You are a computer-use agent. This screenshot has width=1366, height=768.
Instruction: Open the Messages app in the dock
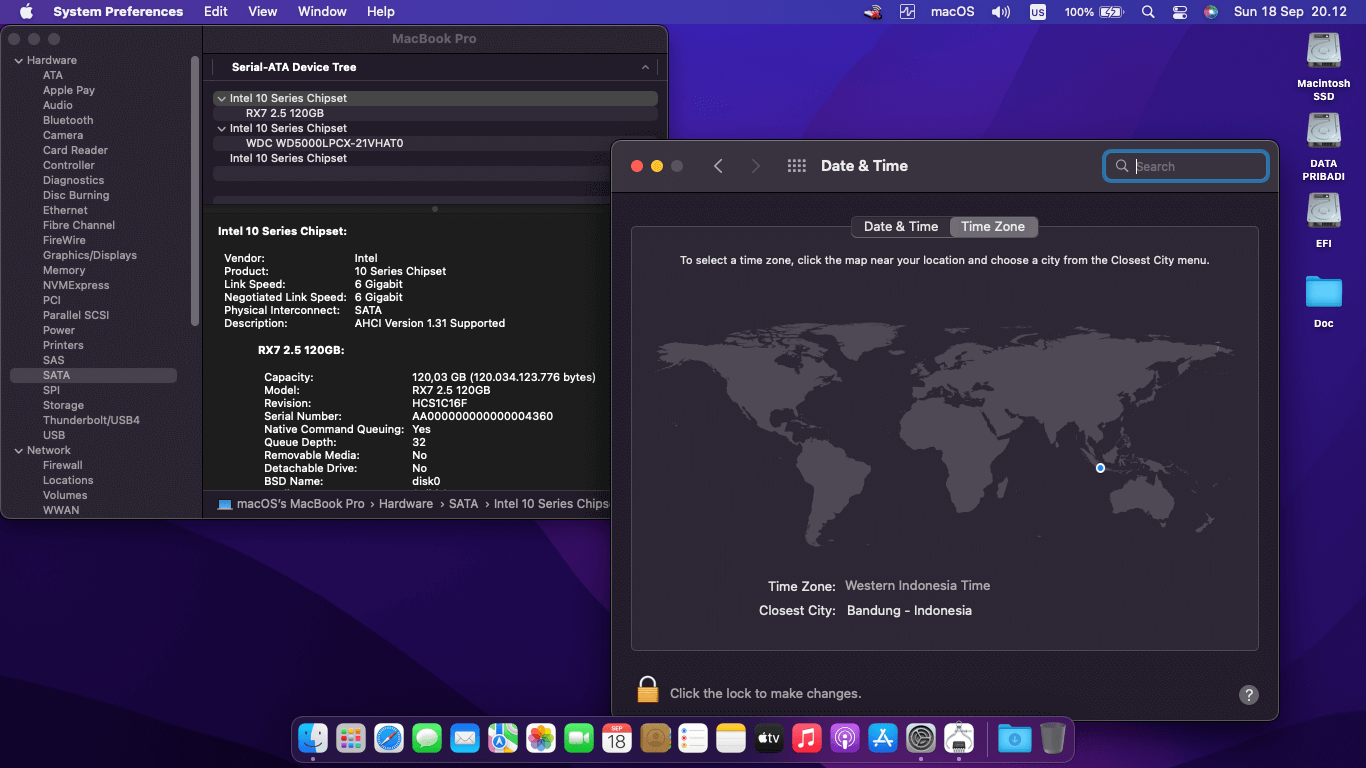click(427, 739)
